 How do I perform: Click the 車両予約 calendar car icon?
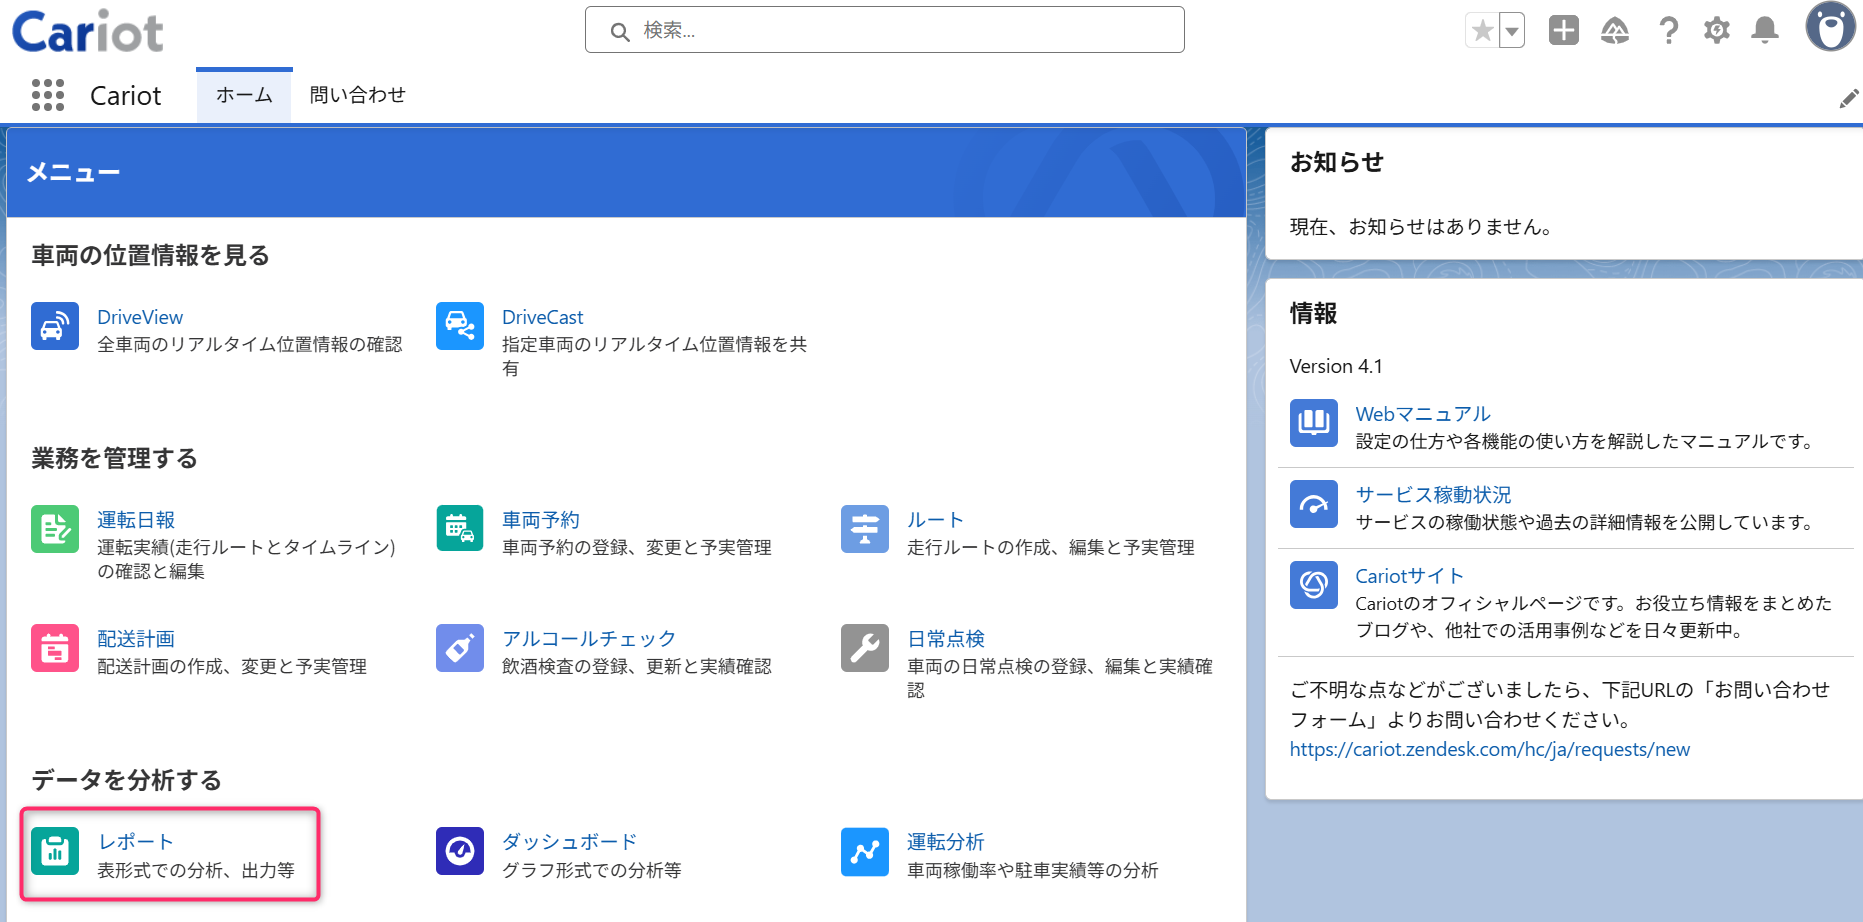[x=460, y=529]
